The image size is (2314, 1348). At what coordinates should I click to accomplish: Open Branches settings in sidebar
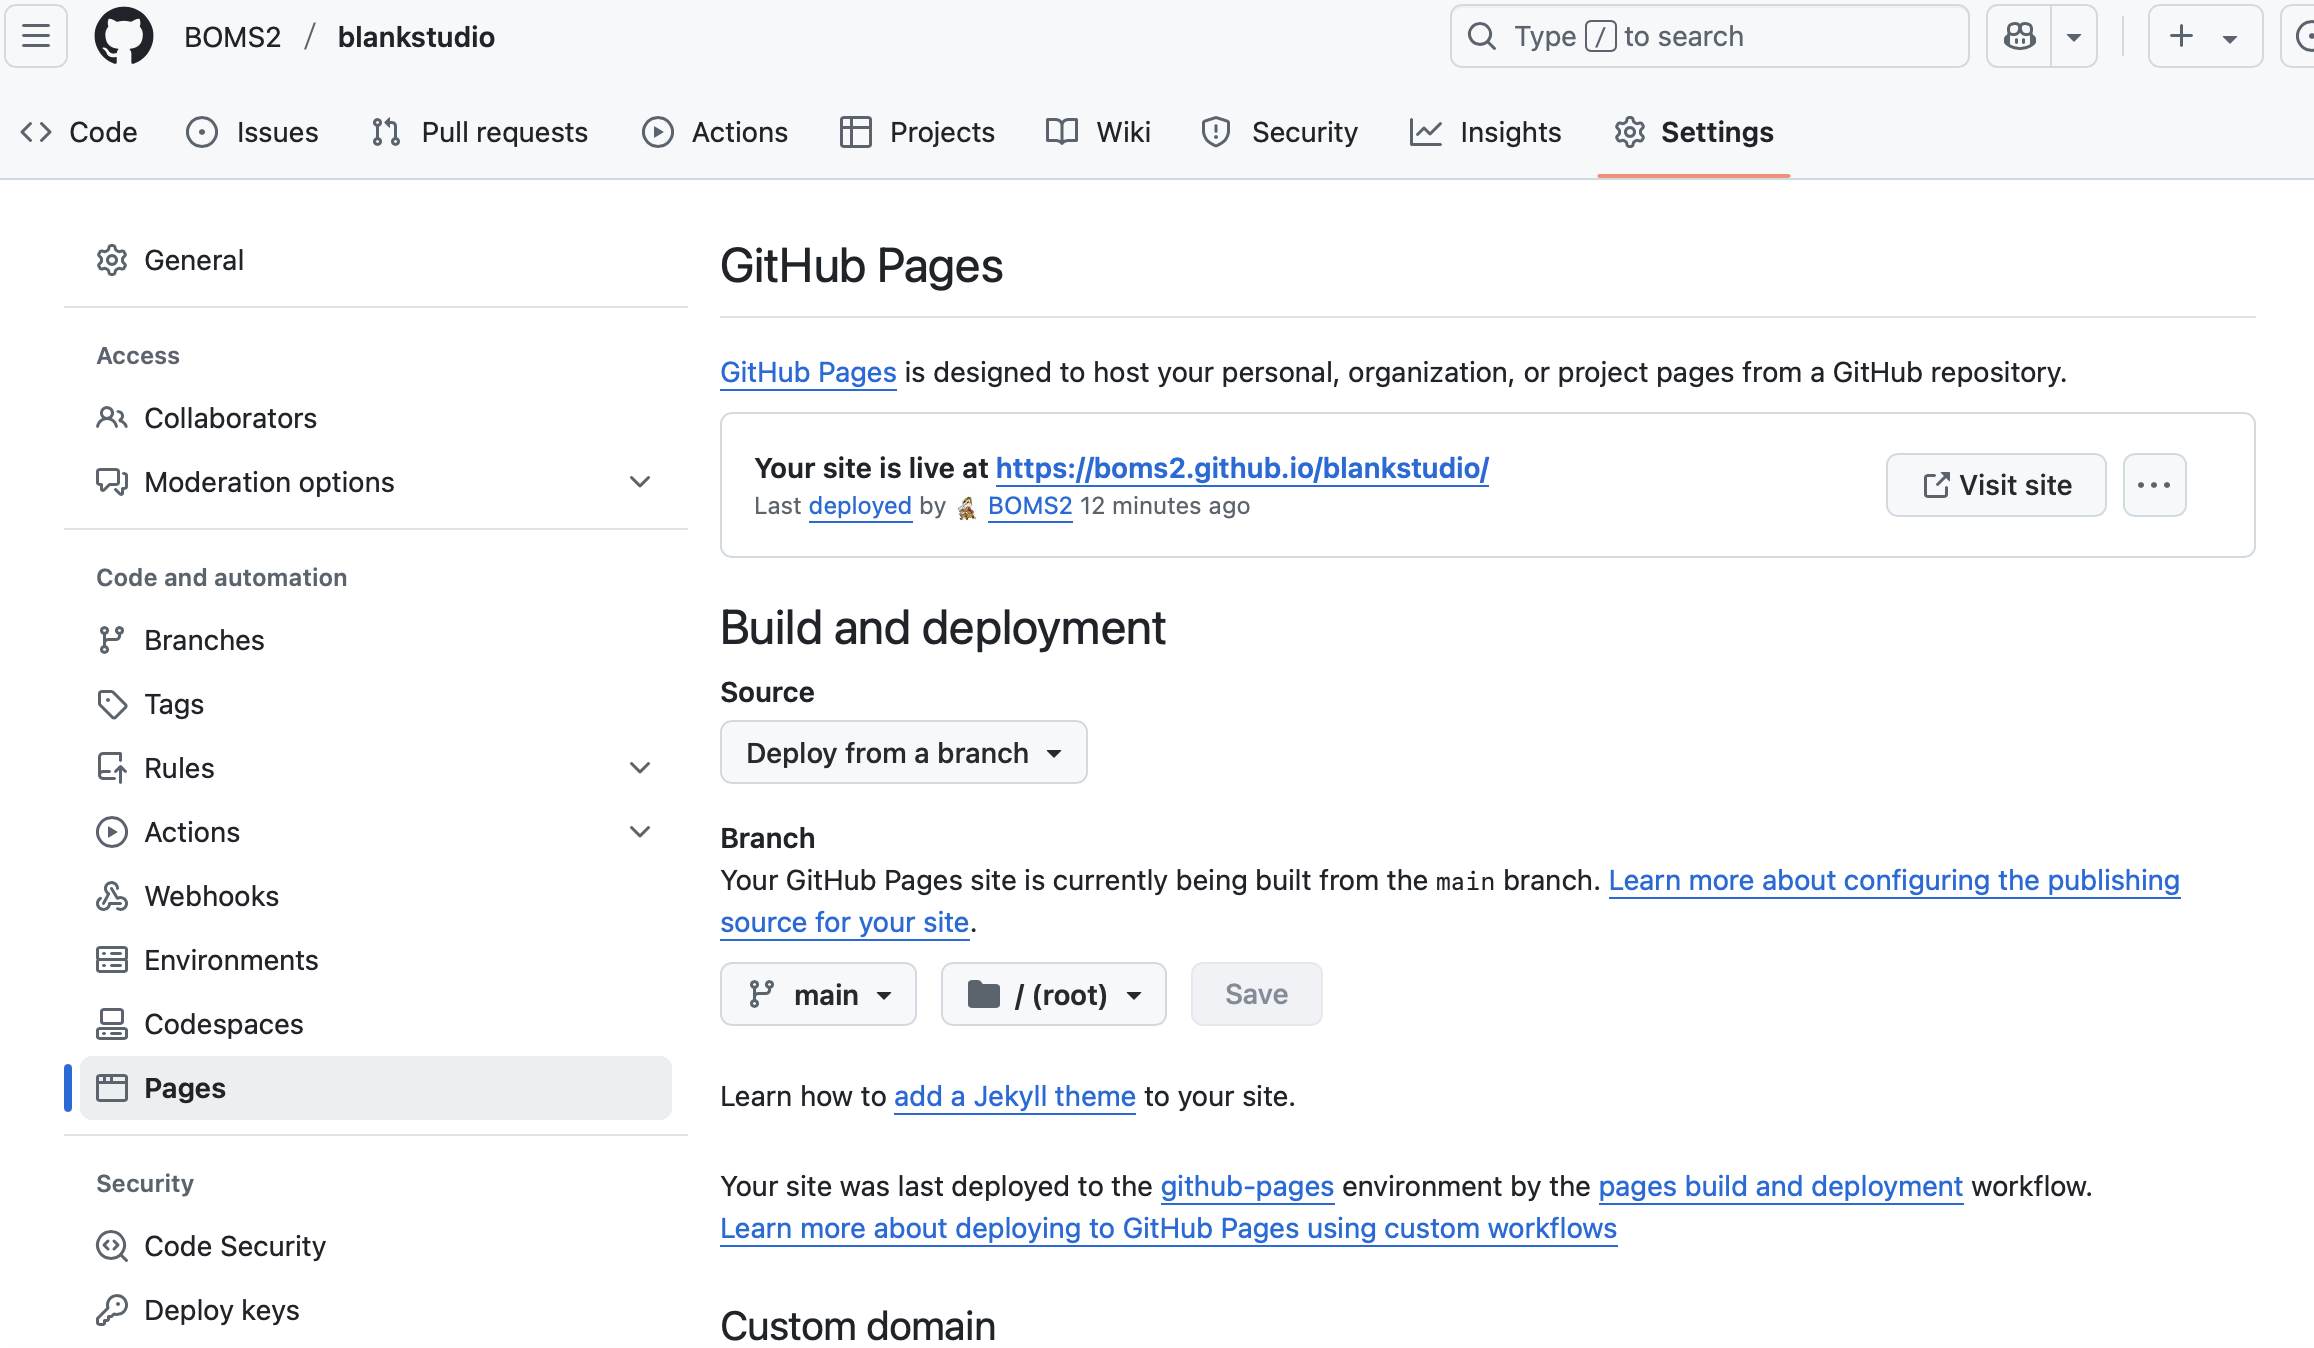(376, 640)
